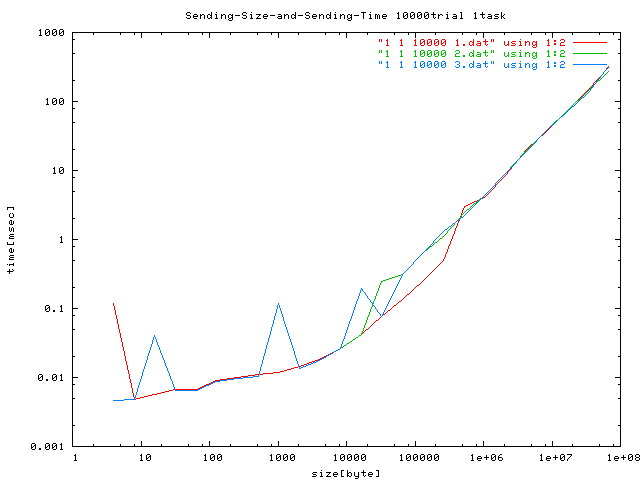Viewport: 640px width, 480px height.
Task: Click the x-axis tick label 100000
Action: point(414,458)
